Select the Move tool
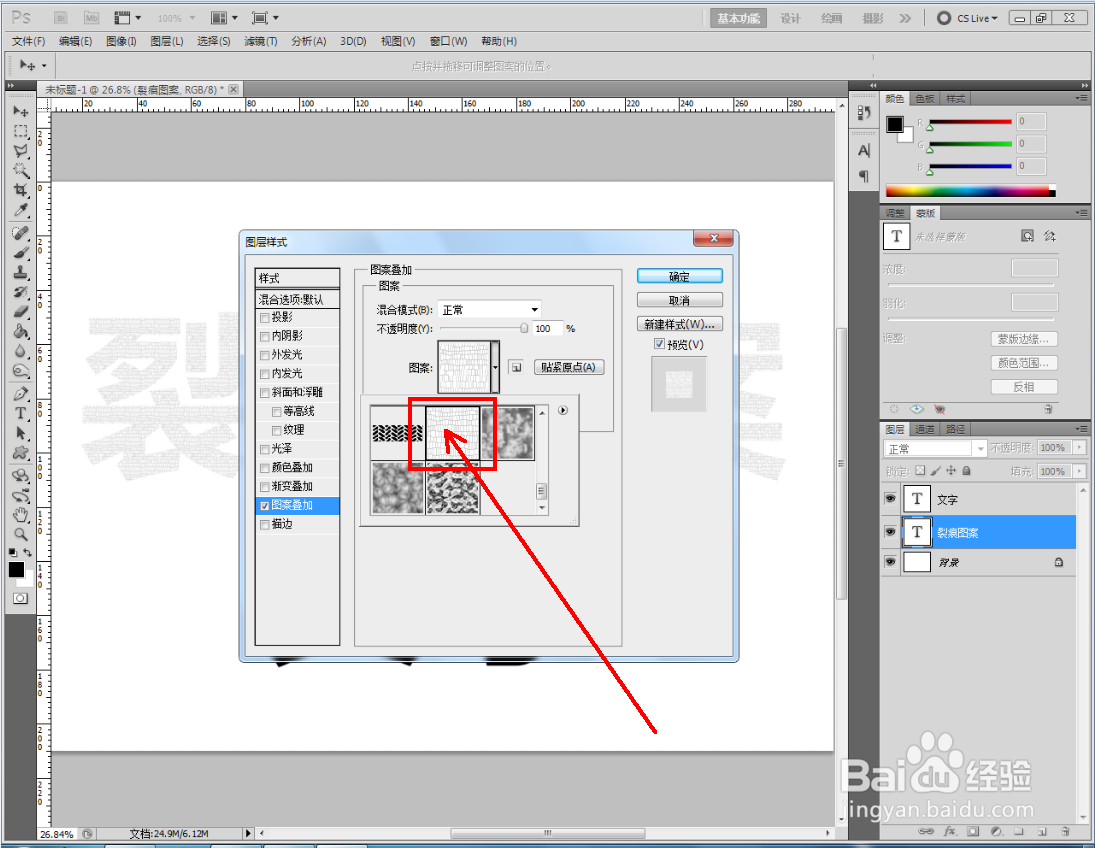Viewport: 1095px width, 848px height. click(x=20, y=112)
